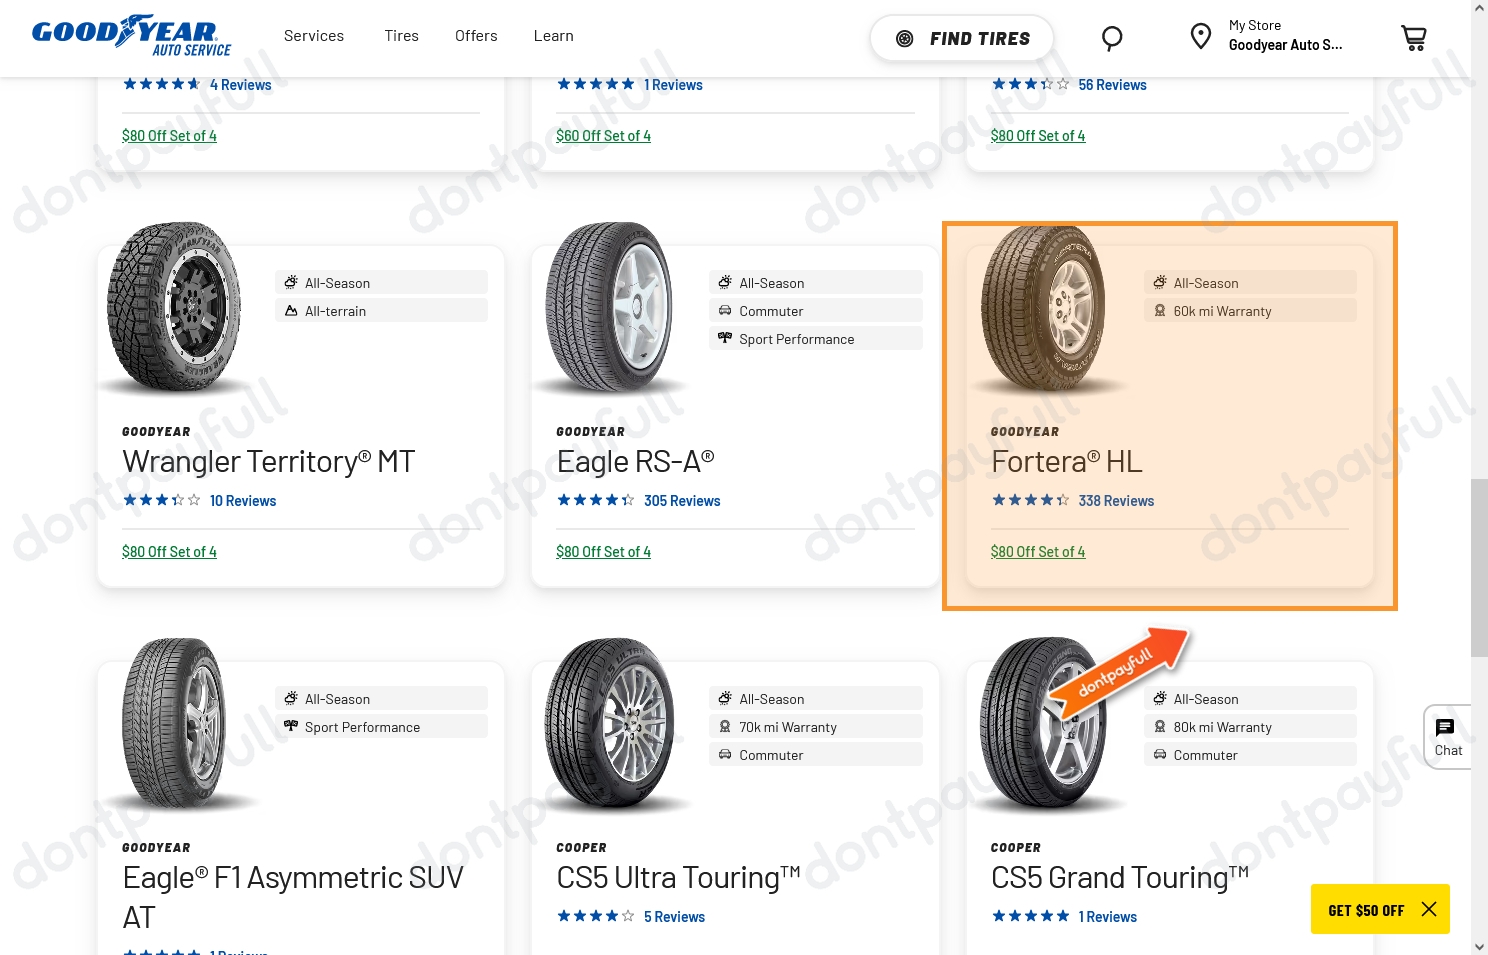Image resolution: width=1488 pixels, height=955 pixels.
Task: Click the Fortera HL star rating
Action: (x=1030, y=499)
